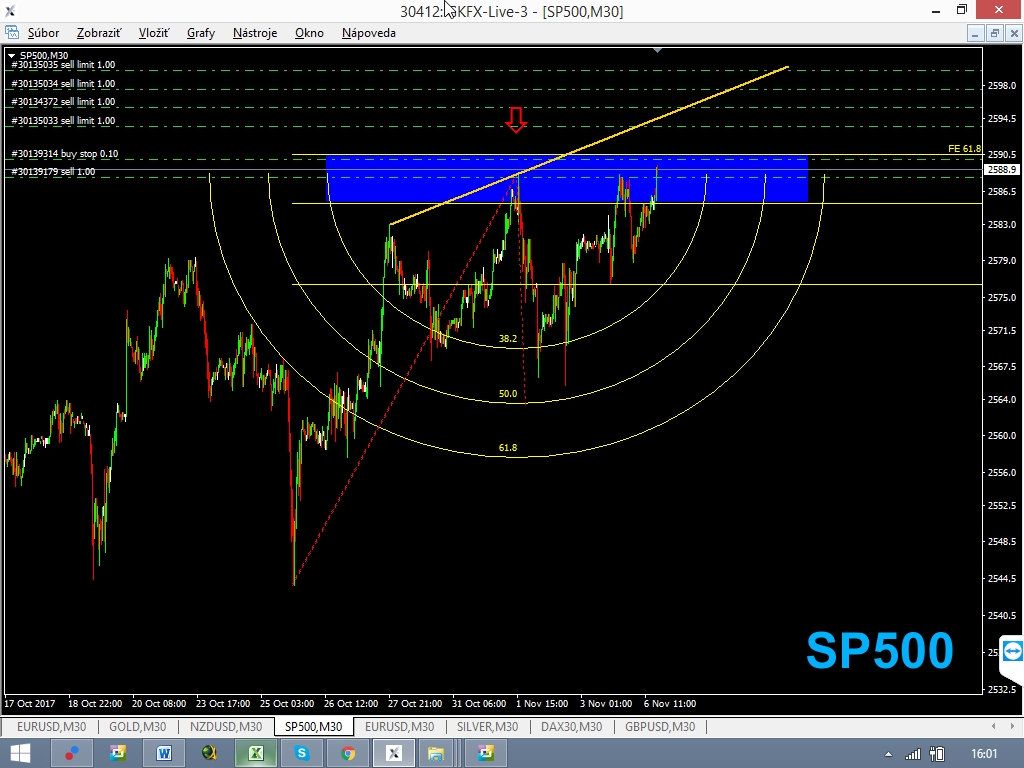Switch to the SILVER,M30 chart tab
The image size is (1024, 768).
(x=487, y=726)
